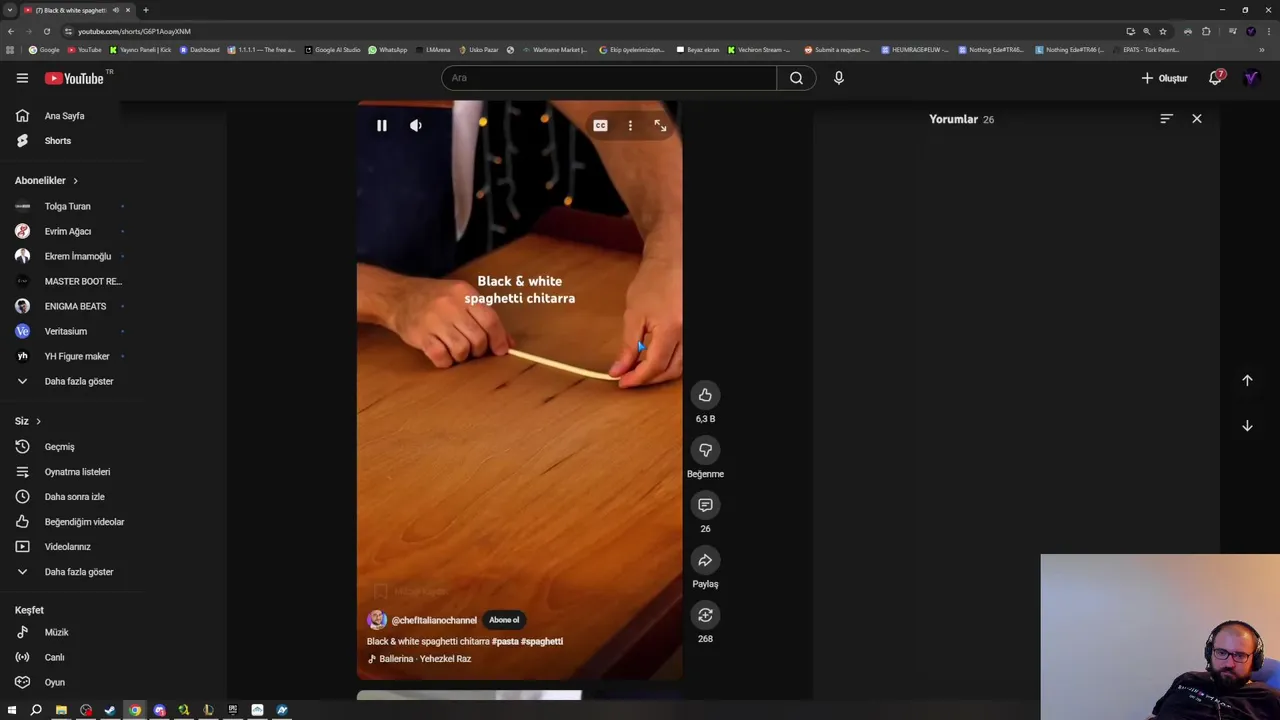The width and height of the screenshot is (1280, 720).
Task: Open Oluştur create menu
Action: pos(1165,78)
